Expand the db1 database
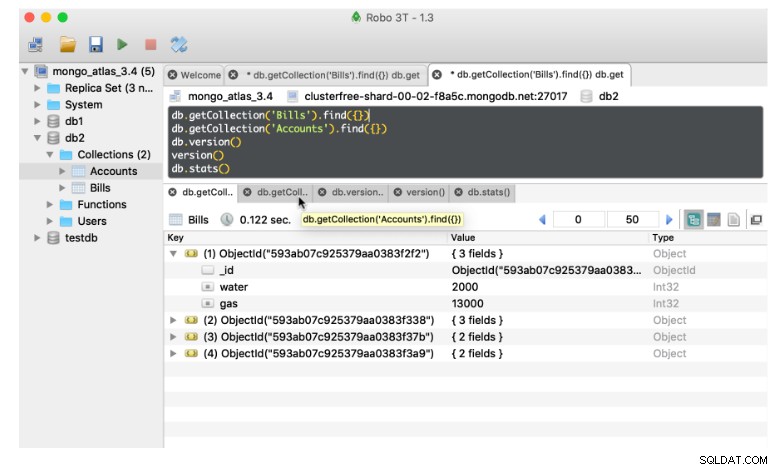This screenshot has height=470, width=777. click(x=37, y=121)
